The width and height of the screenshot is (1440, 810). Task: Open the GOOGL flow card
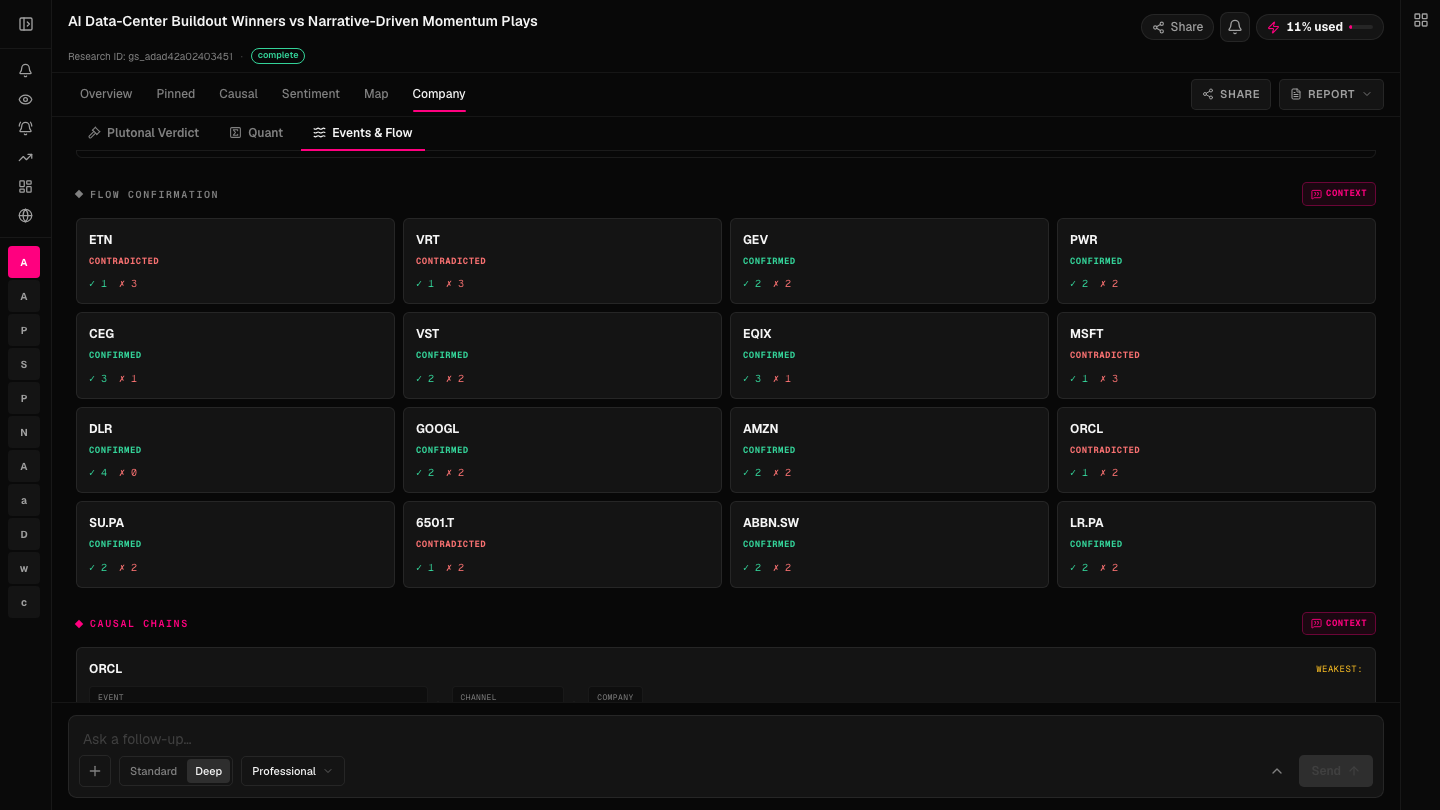tap(562, 450)
